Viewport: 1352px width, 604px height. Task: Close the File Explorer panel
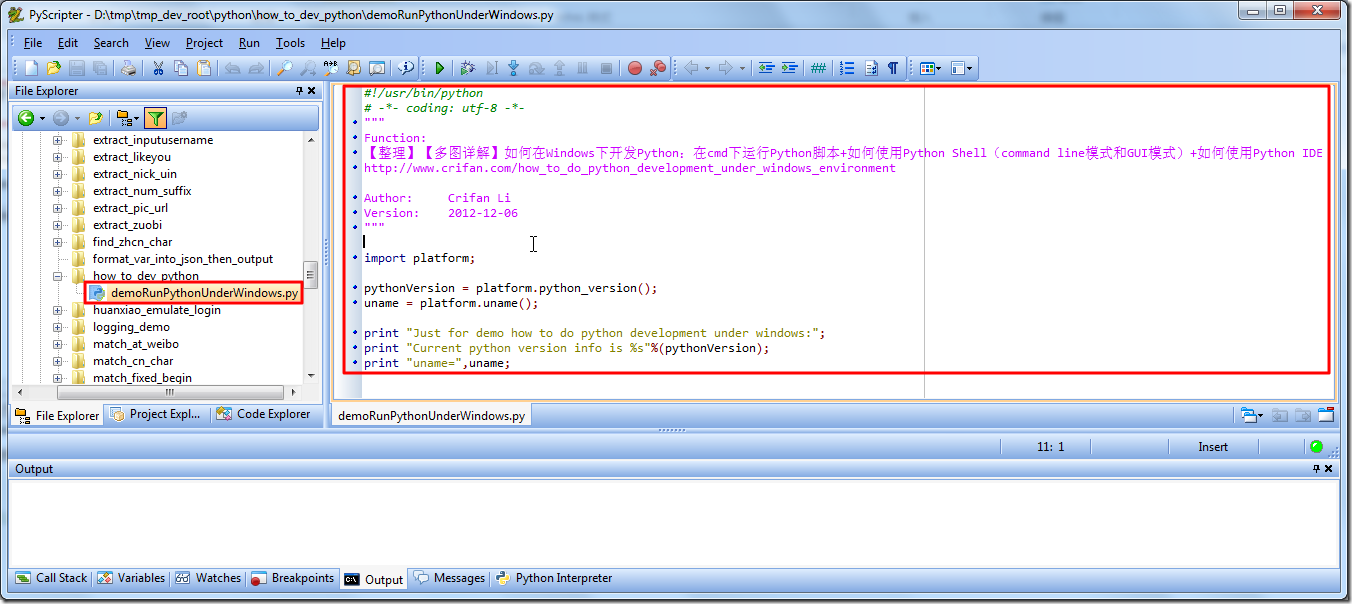coord(311,91)
